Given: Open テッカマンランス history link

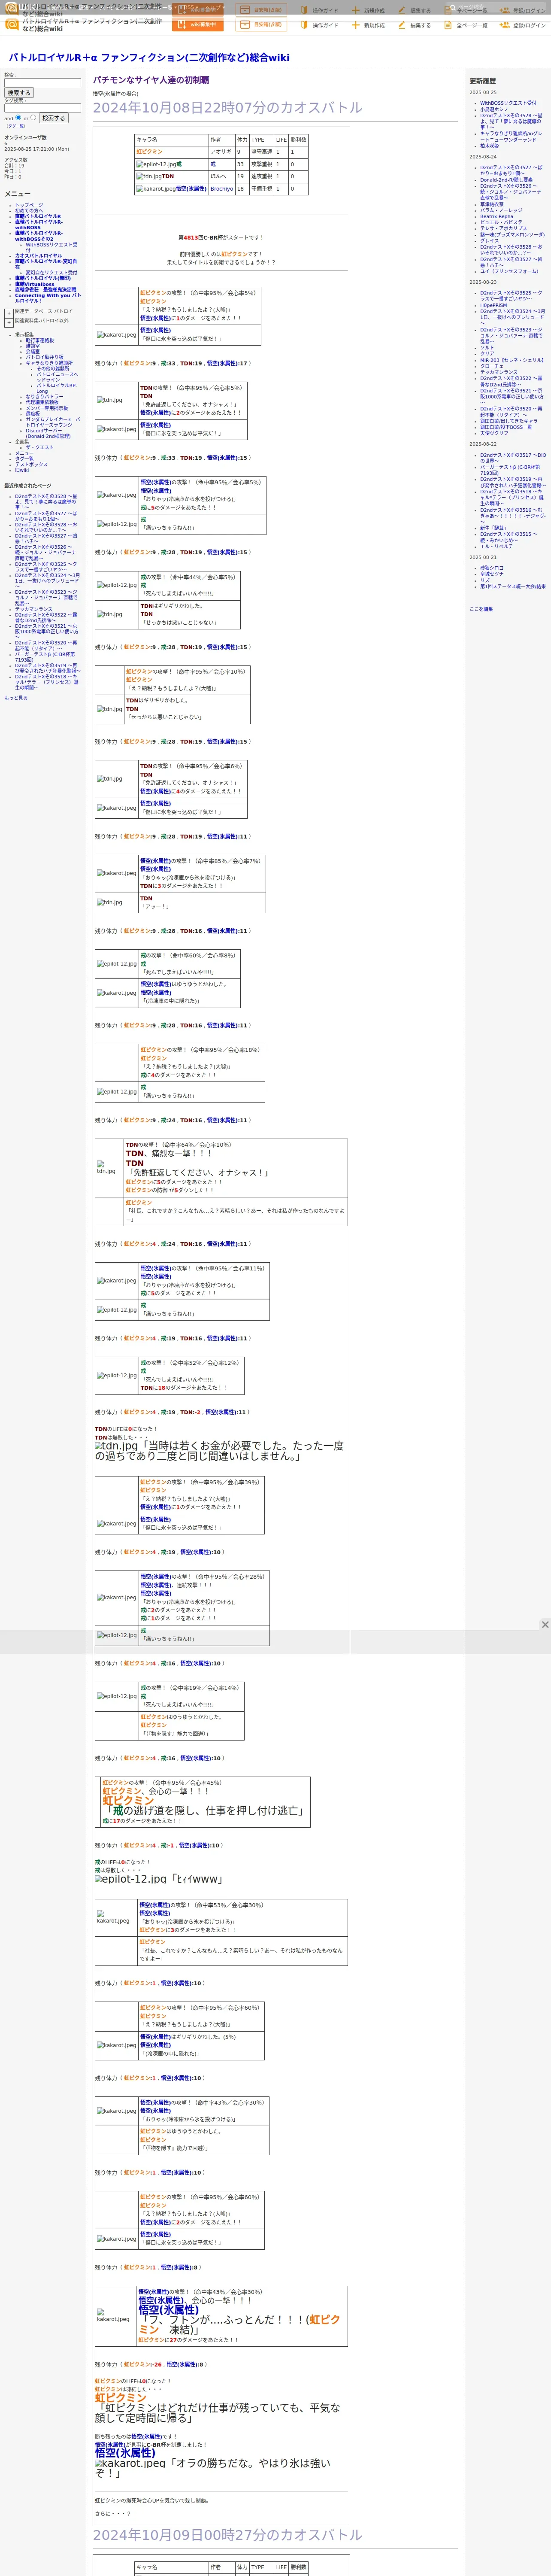Looking at the screenshot, I should [x=499, y=372].
